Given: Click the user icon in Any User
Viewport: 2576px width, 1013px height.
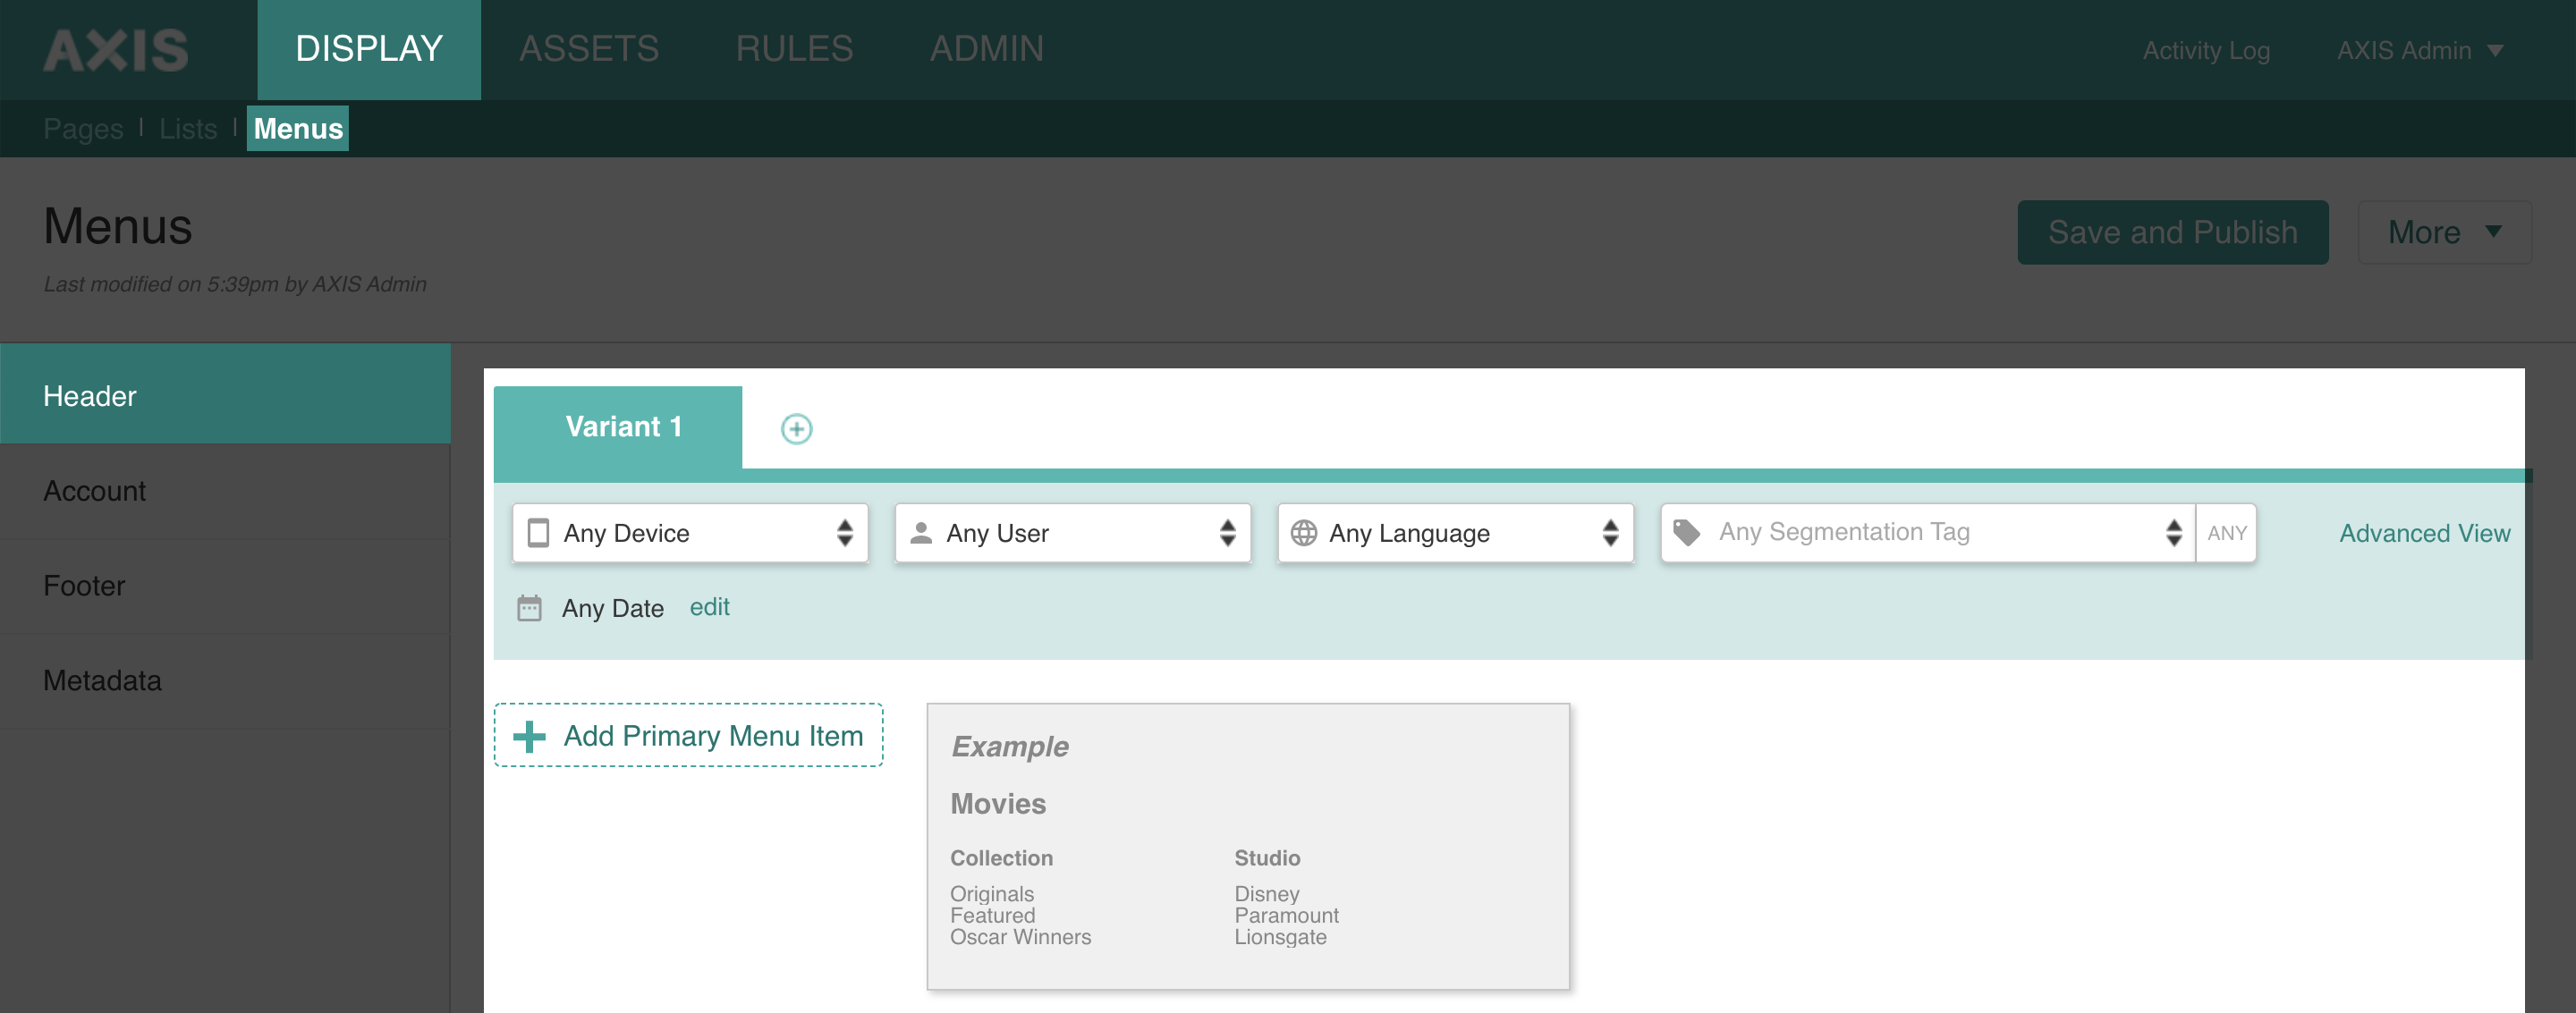Looking at the screenshot, I should pos(921,533).
